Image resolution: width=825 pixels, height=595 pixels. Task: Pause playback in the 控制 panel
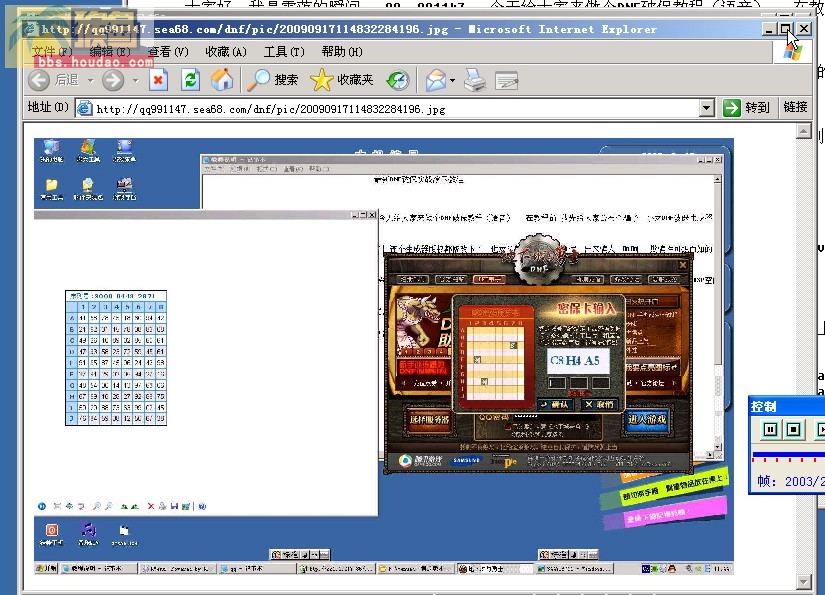point(770,430)
